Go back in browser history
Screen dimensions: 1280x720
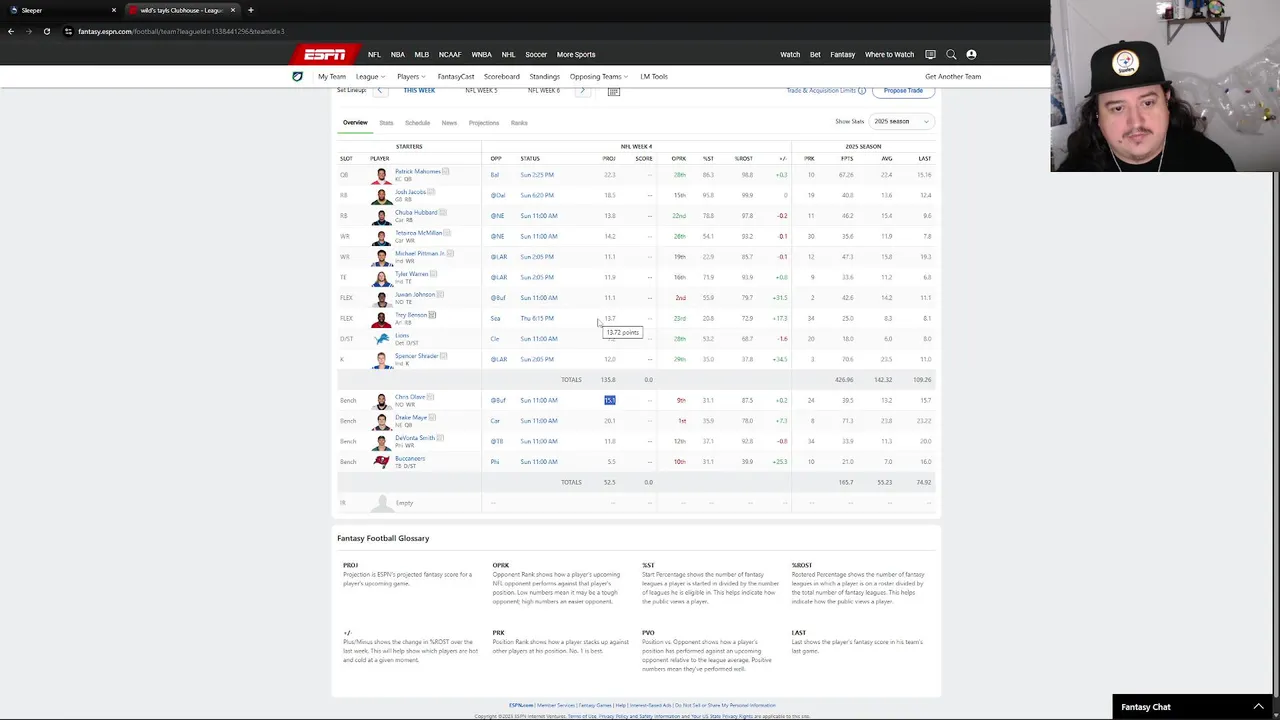(11, 31)
